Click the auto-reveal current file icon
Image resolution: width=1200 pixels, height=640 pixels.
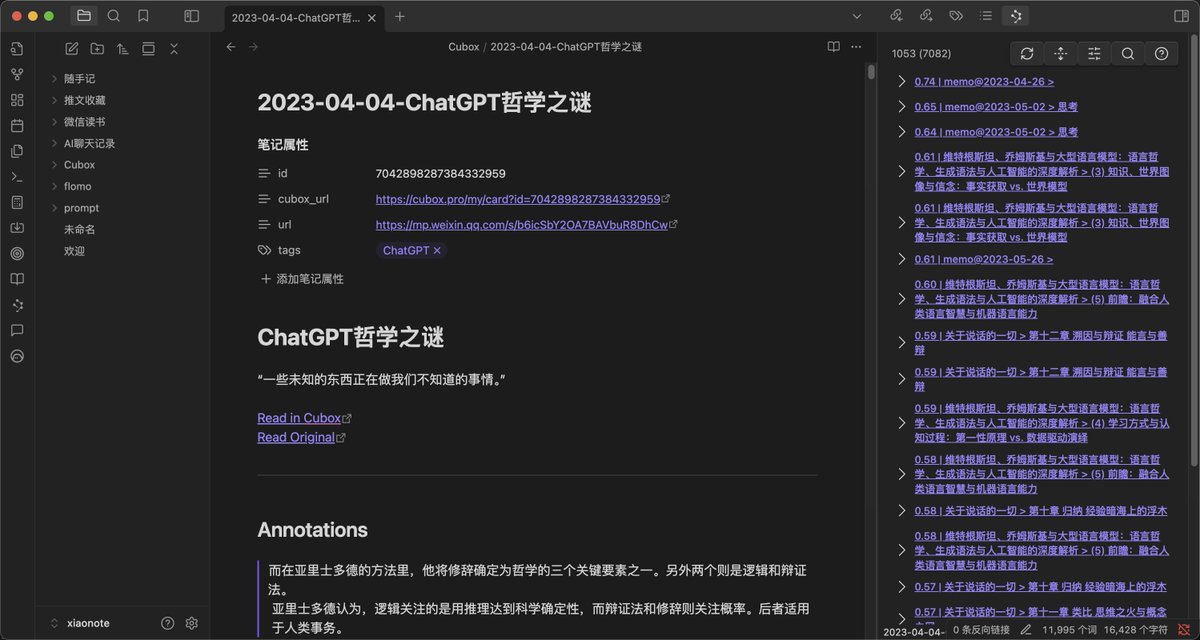(148, 48)
